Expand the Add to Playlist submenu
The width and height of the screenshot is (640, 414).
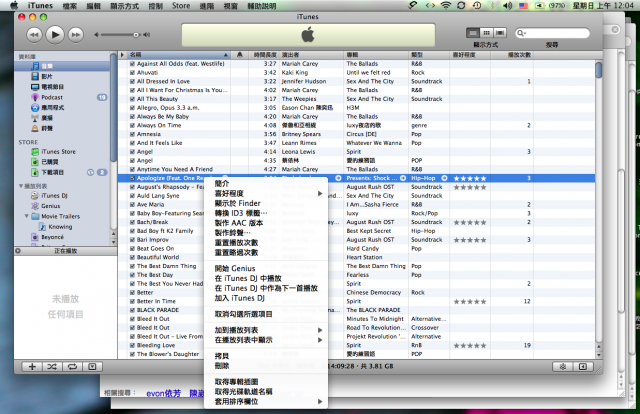pyautogui.click(x=266, y=330)
